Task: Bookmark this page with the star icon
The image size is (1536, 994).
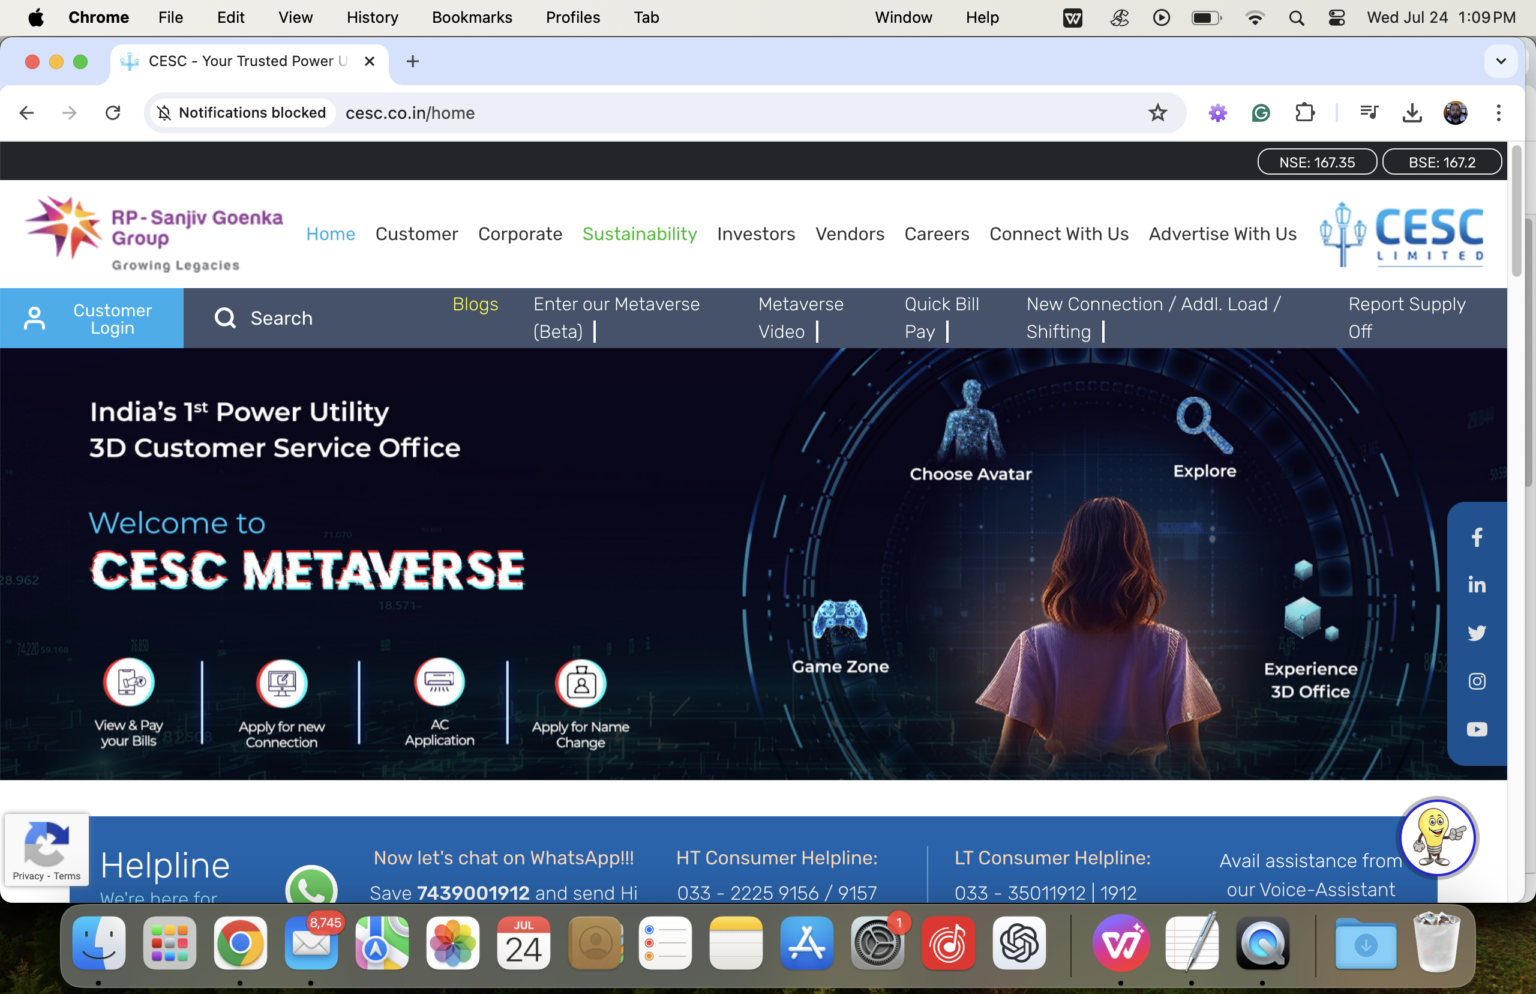Action: pos(1157,113)
